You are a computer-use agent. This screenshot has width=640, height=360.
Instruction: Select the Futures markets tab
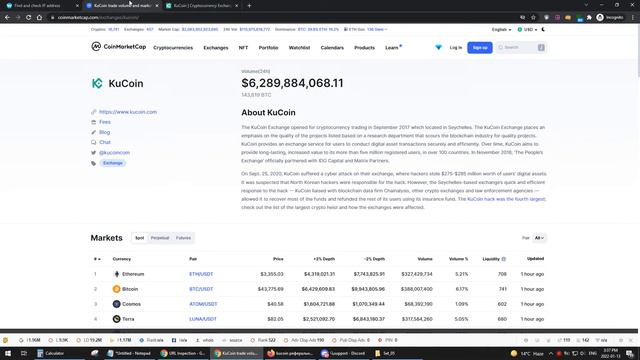(x=183, y=238)
